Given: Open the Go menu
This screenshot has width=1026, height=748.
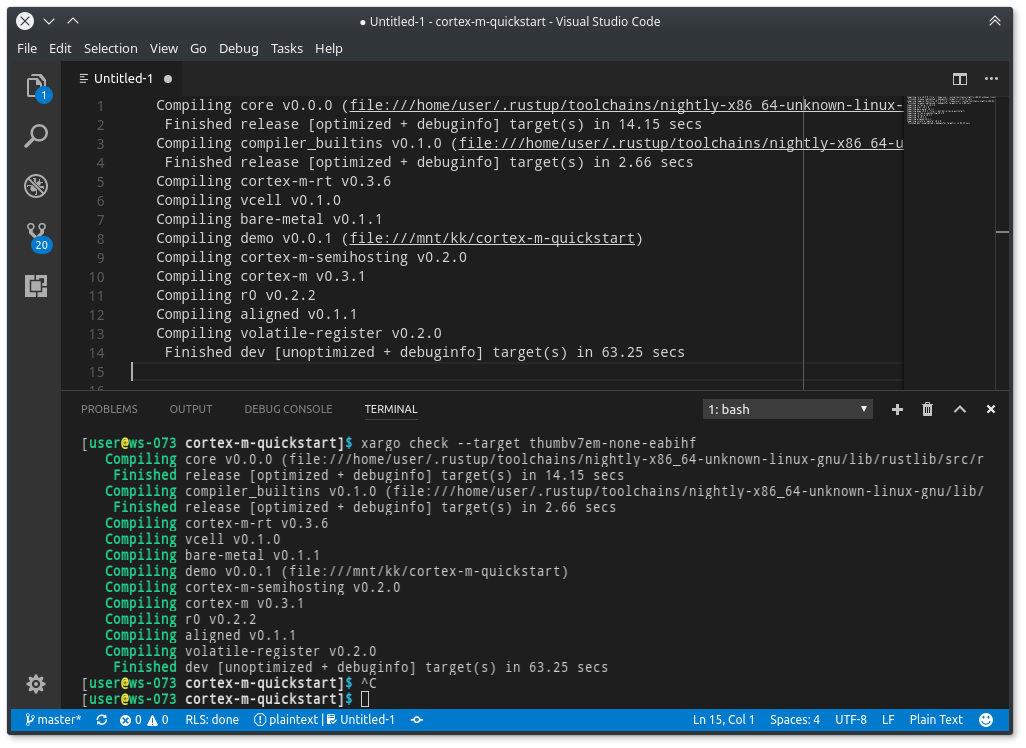Looking at the screenshot, I should 198,48.
